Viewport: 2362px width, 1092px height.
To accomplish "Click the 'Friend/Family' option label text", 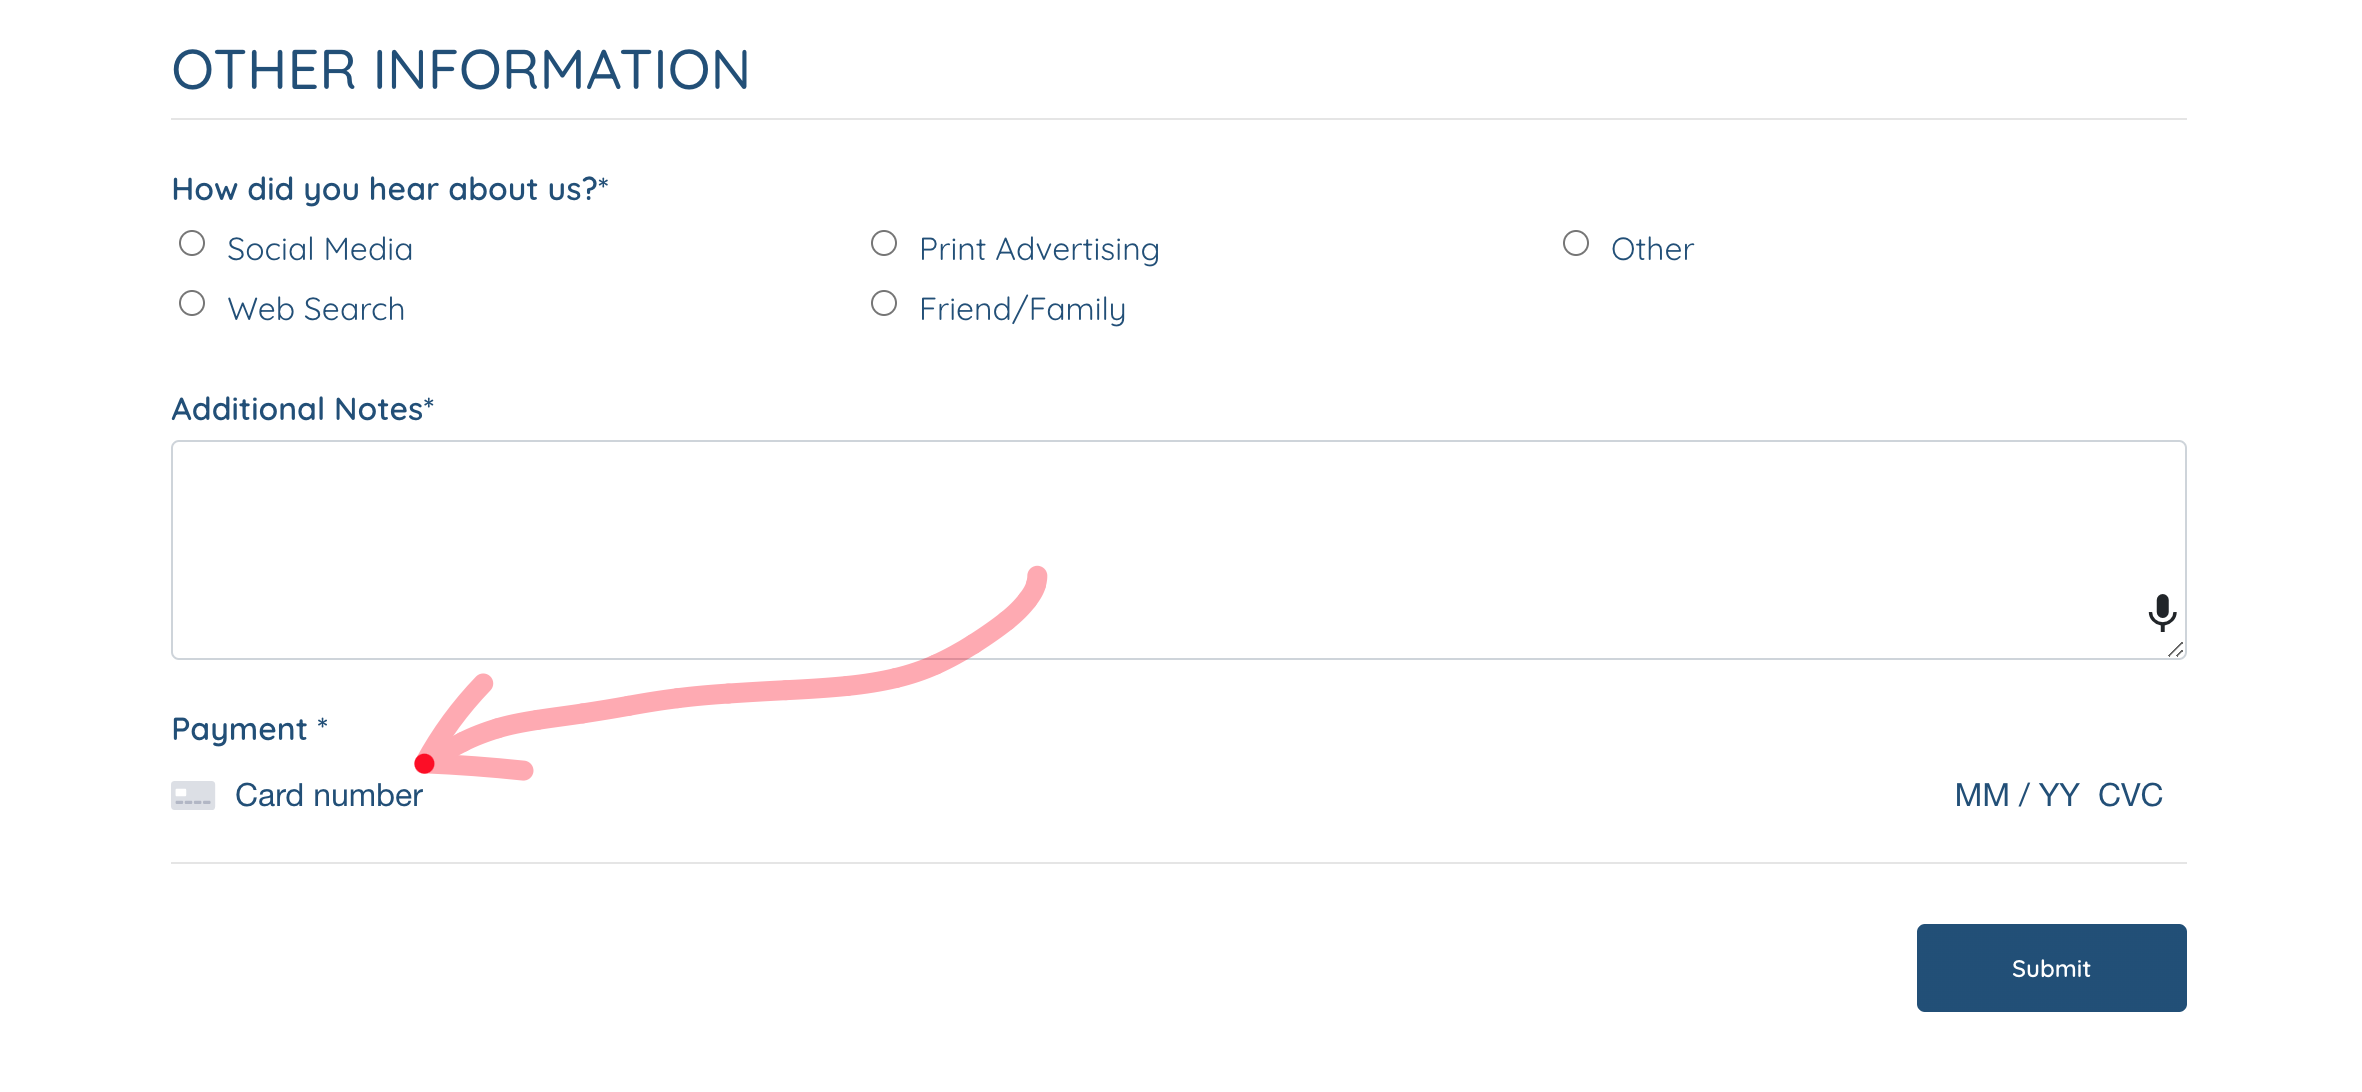I will click(1022, 310).
